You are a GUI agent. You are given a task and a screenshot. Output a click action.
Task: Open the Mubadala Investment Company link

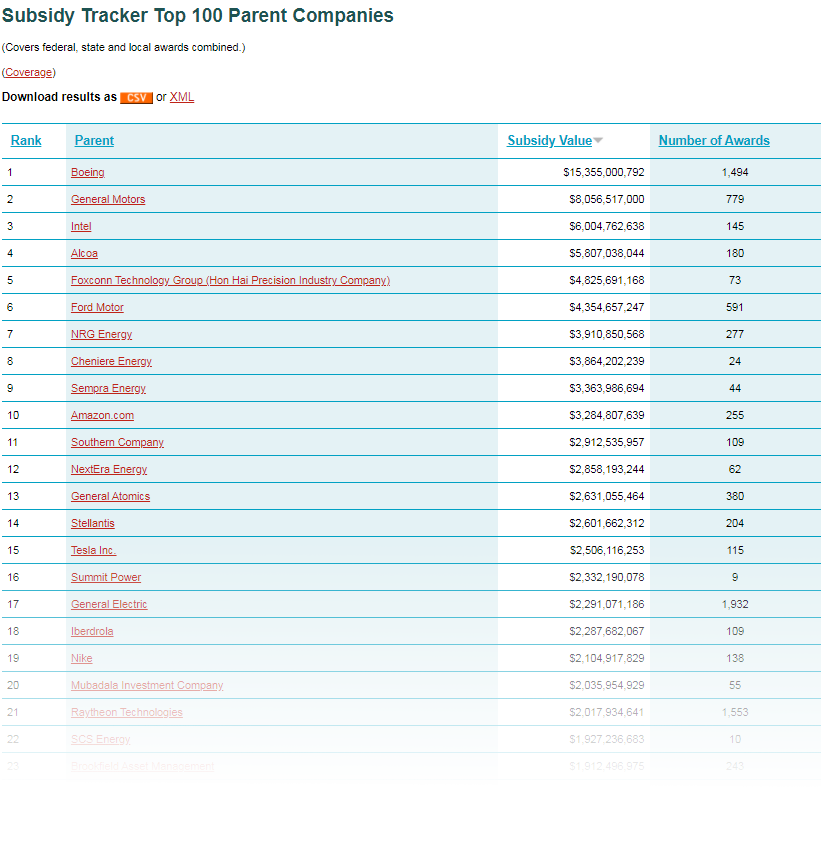click(147, 685)
